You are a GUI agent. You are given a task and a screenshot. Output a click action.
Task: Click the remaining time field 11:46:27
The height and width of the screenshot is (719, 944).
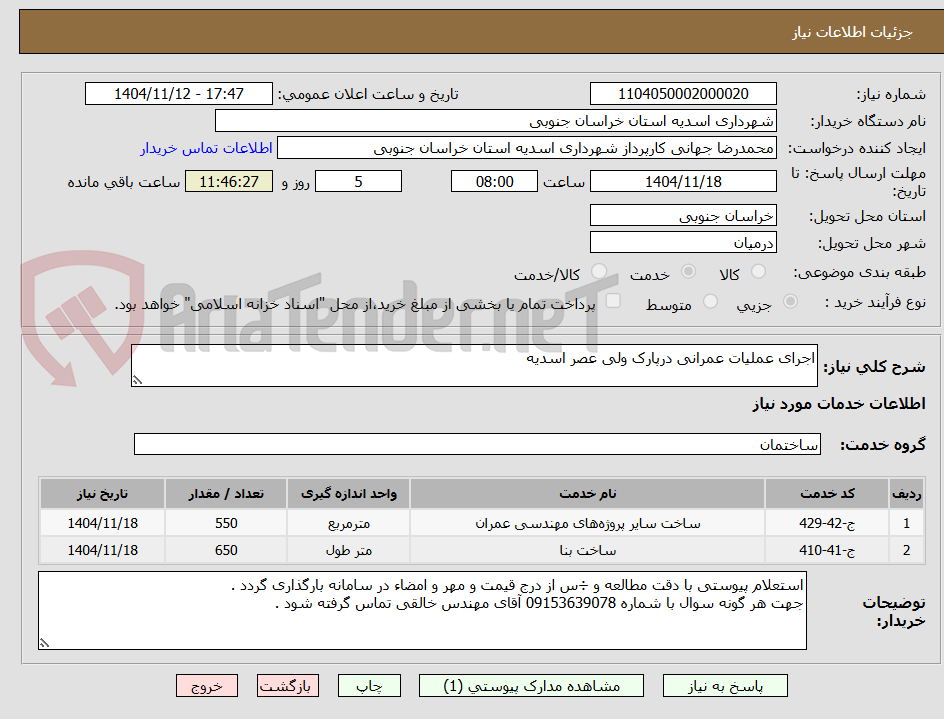click(x=229, y=181)
